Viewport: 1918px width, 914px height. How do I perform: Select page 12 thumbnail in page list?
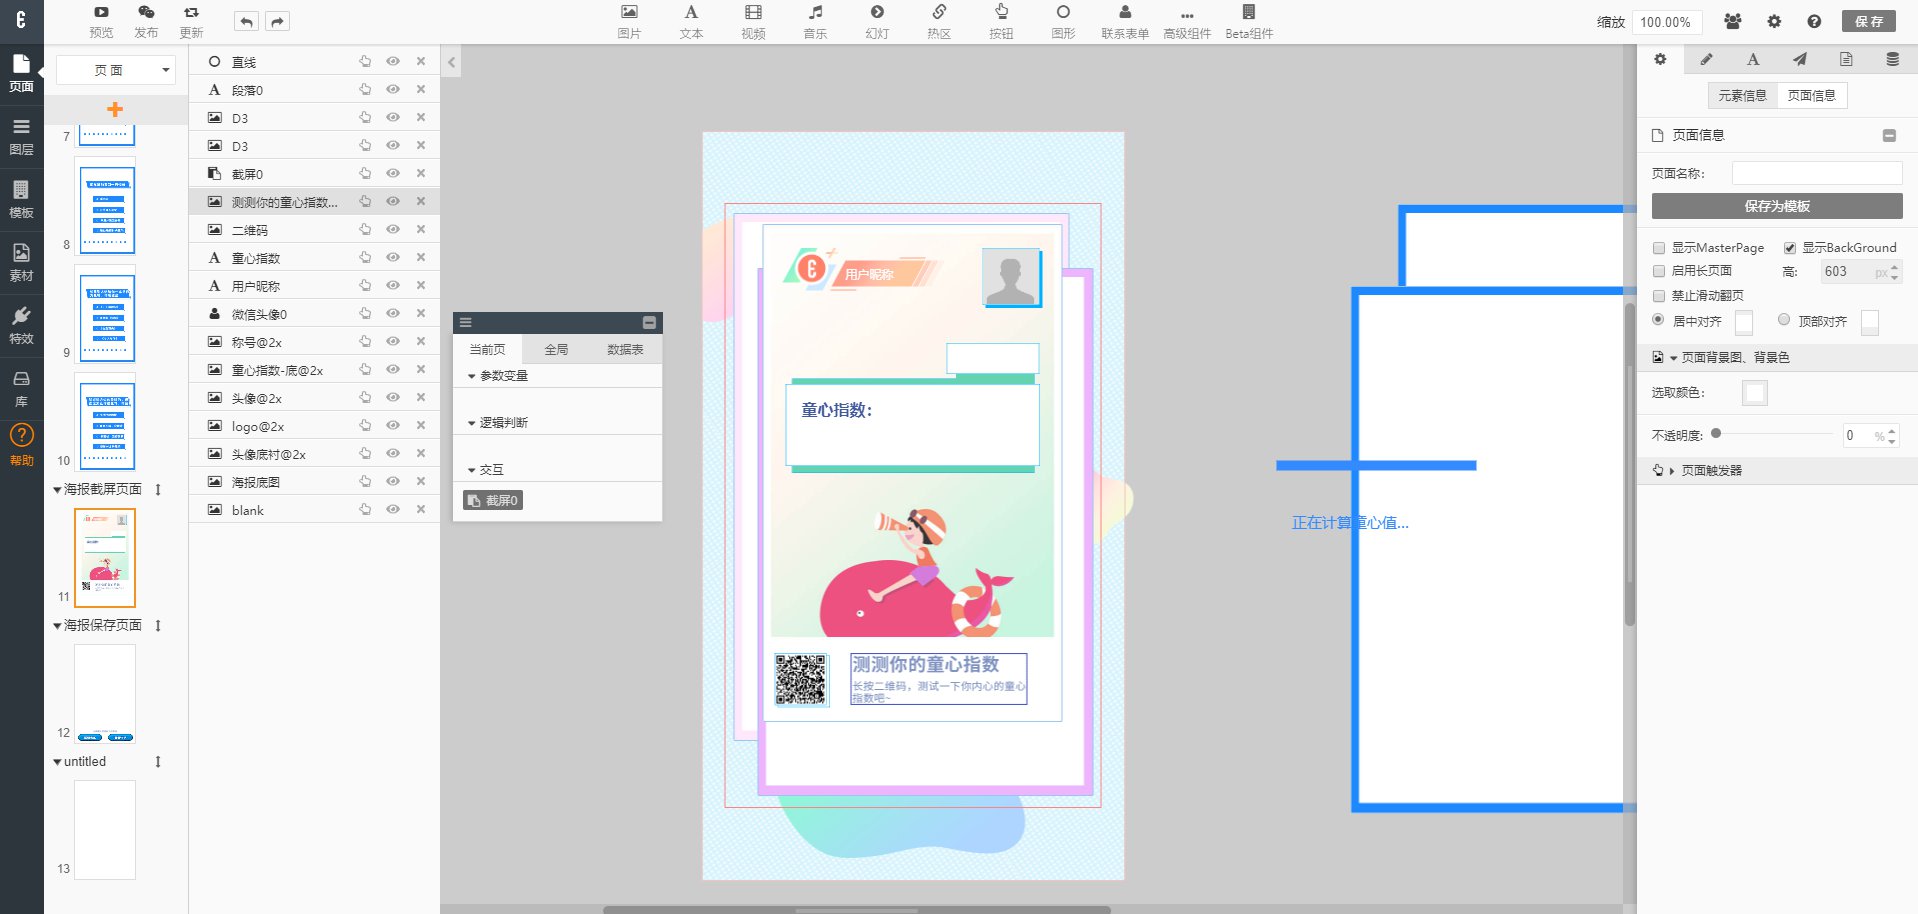[x=105, y=693]
